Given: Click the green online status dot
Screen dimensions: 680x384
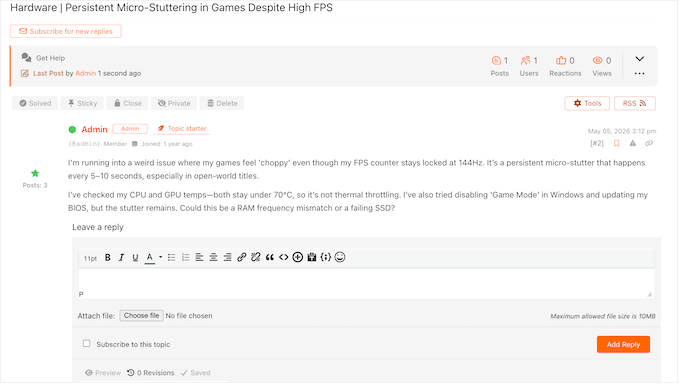Looking at the screenshot, I should (x=72, y=130).
